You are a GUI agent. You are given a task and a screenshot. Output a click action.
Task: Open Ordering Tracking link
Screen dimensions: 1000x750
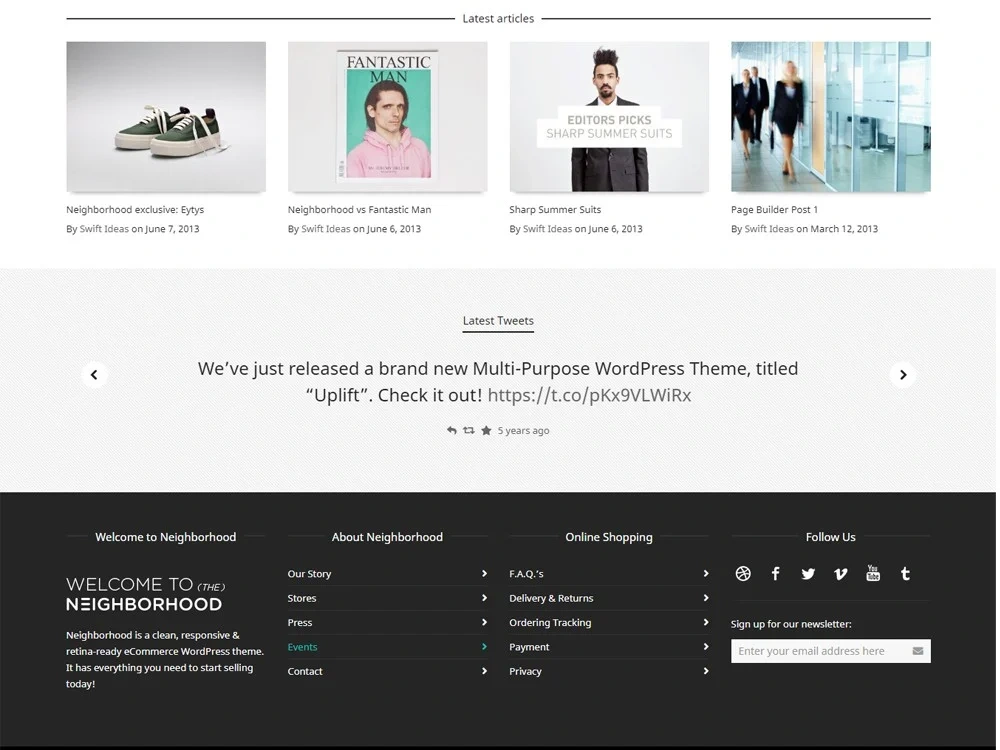(x=550, y=622)
